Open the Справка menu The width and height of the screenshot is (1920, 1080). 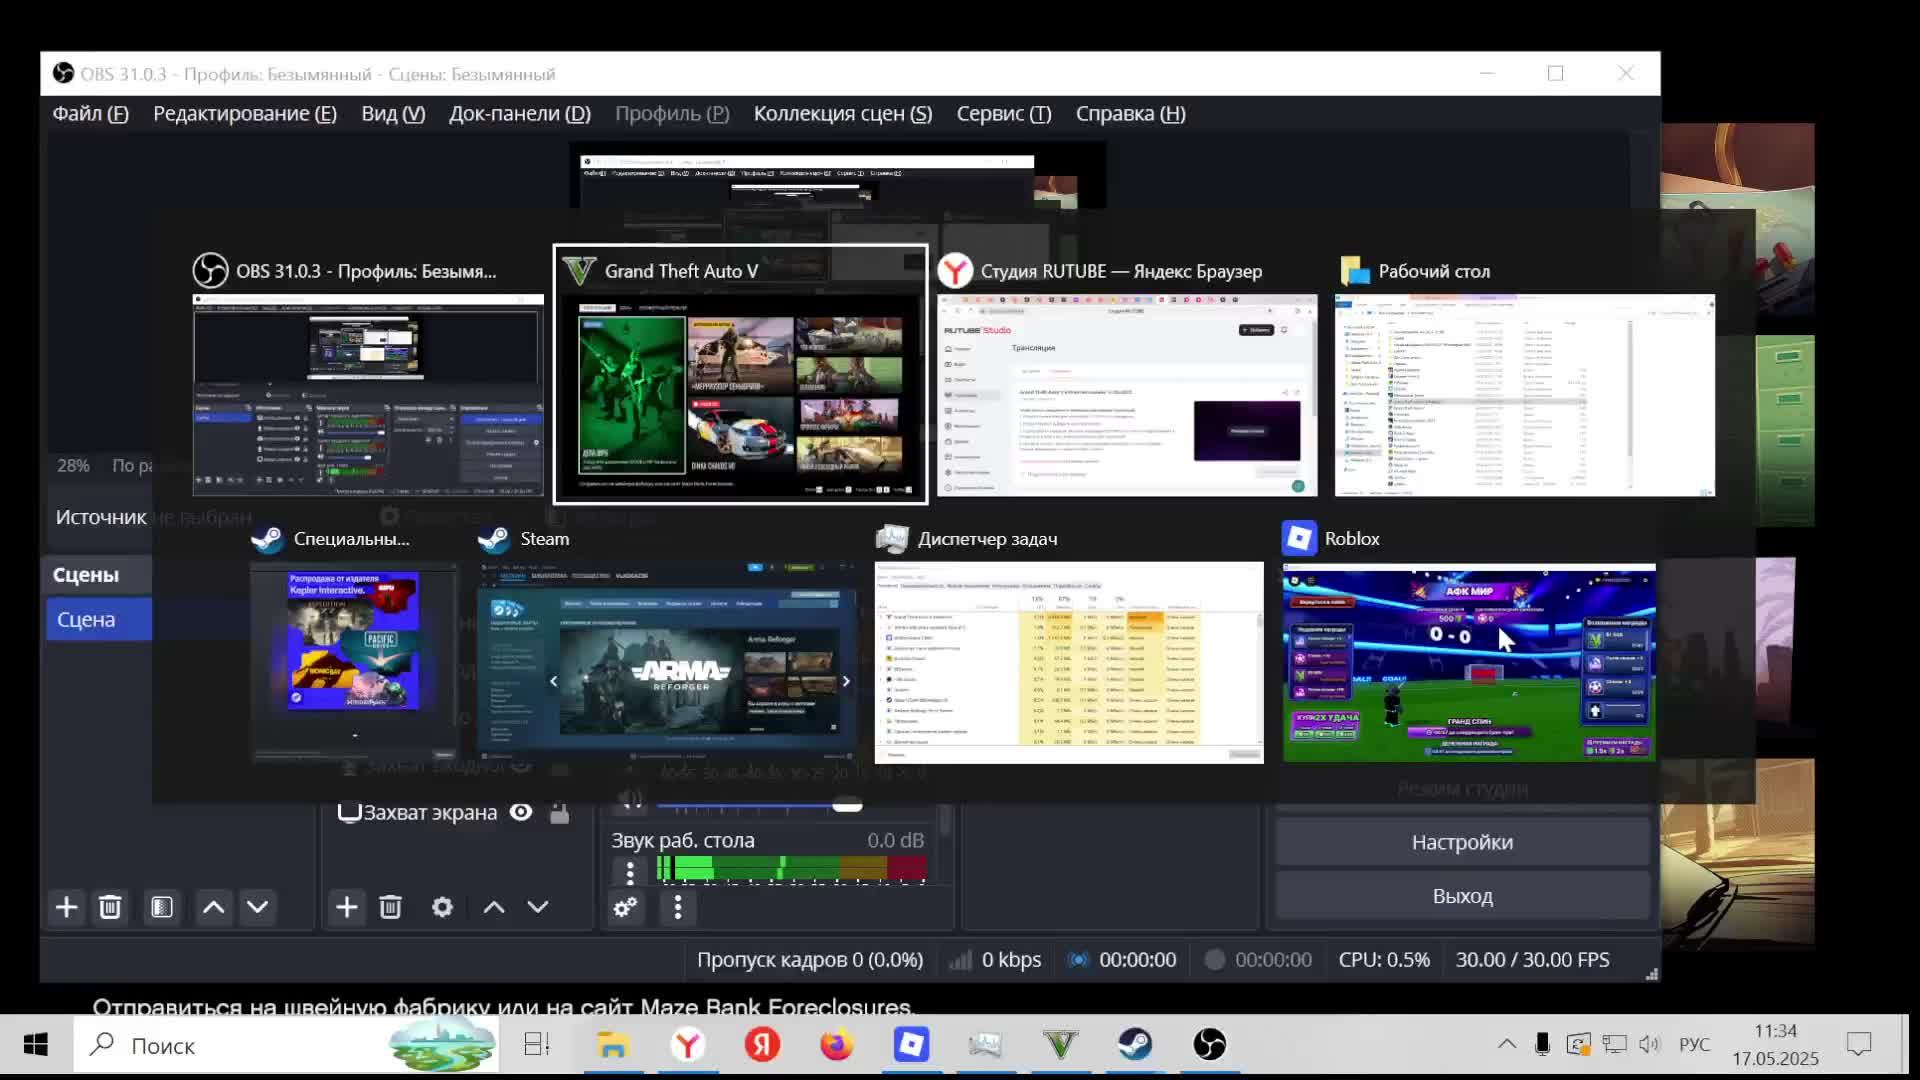point(1131,114)
